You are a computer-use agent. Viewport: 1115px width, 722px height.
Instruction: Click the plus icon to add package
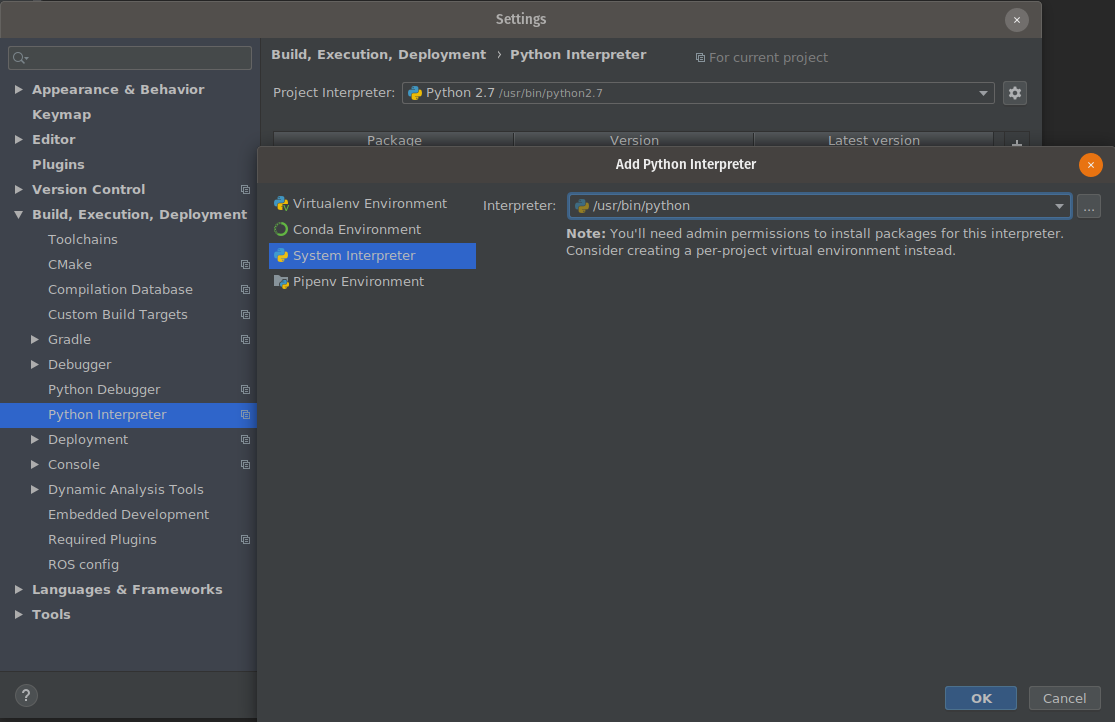click(x=1017, y=143)
